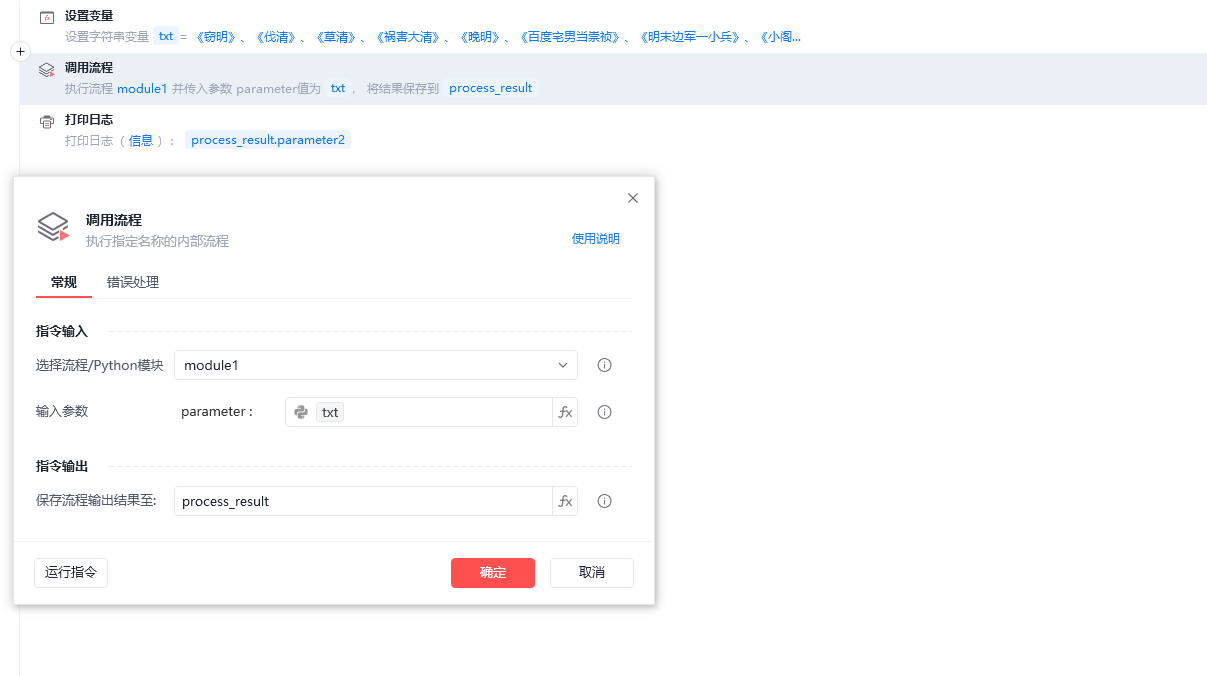The height and width of the screenshot is (676, 1207).
Task: Select the 常规 tab
Action: 64,282
